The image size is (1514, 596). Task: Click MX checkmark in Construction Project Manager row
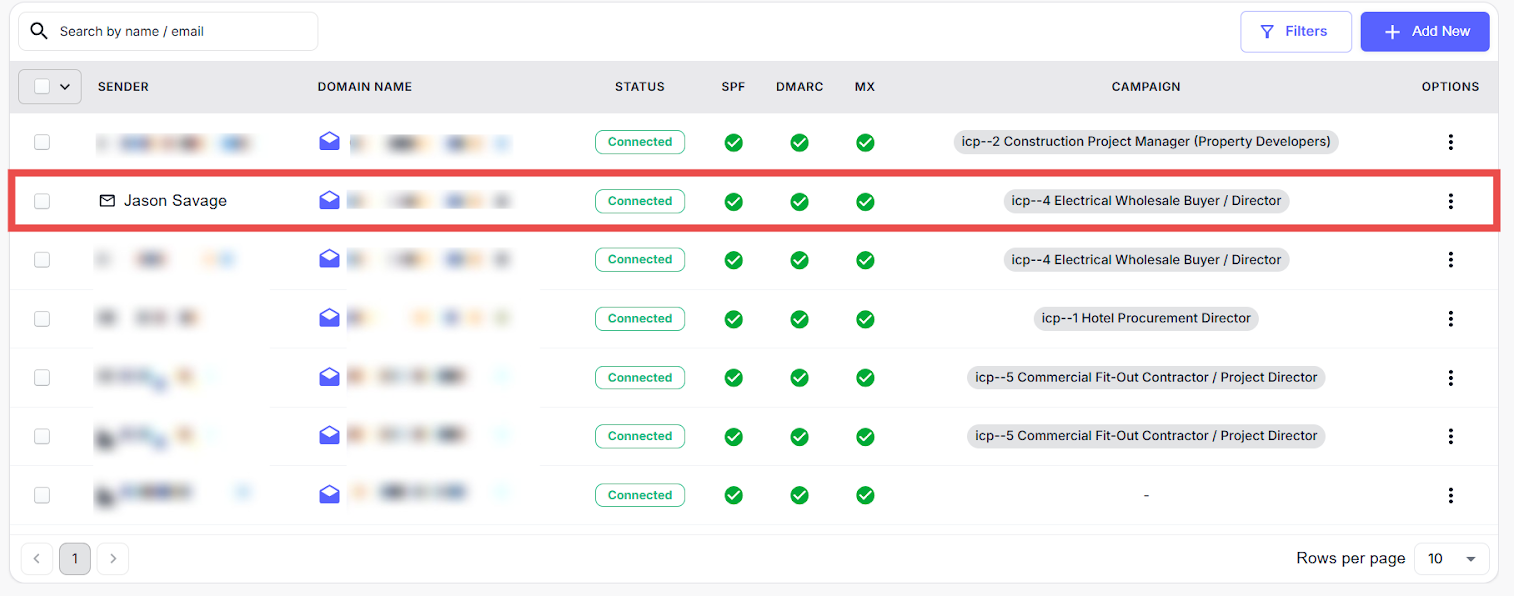(865, 142)
